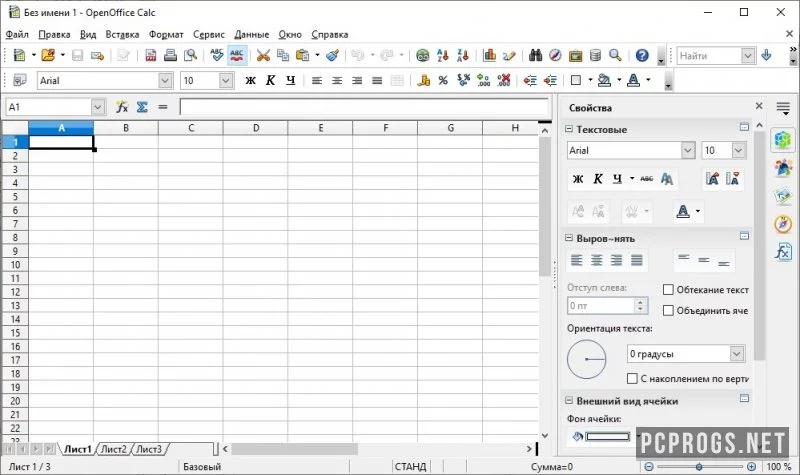Apply Percent number format icon

[x=443, y=80]
